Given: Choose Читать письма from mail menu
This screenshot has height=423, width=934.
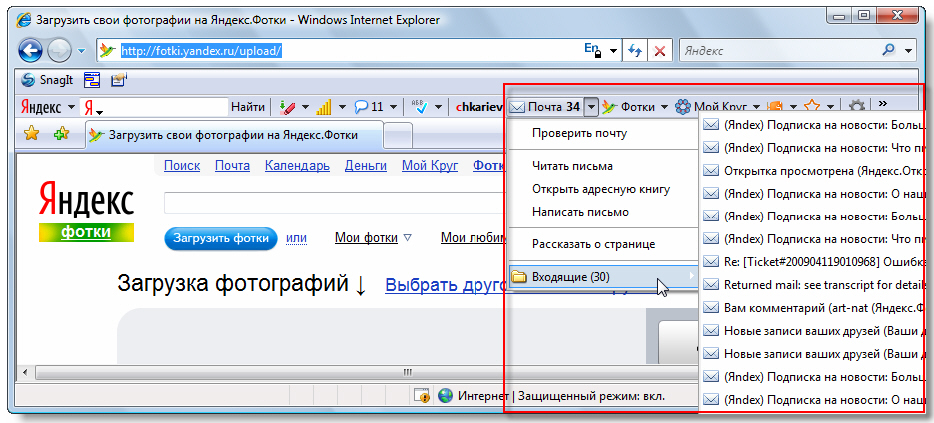Looking at the screenshot, I should 572,166.
